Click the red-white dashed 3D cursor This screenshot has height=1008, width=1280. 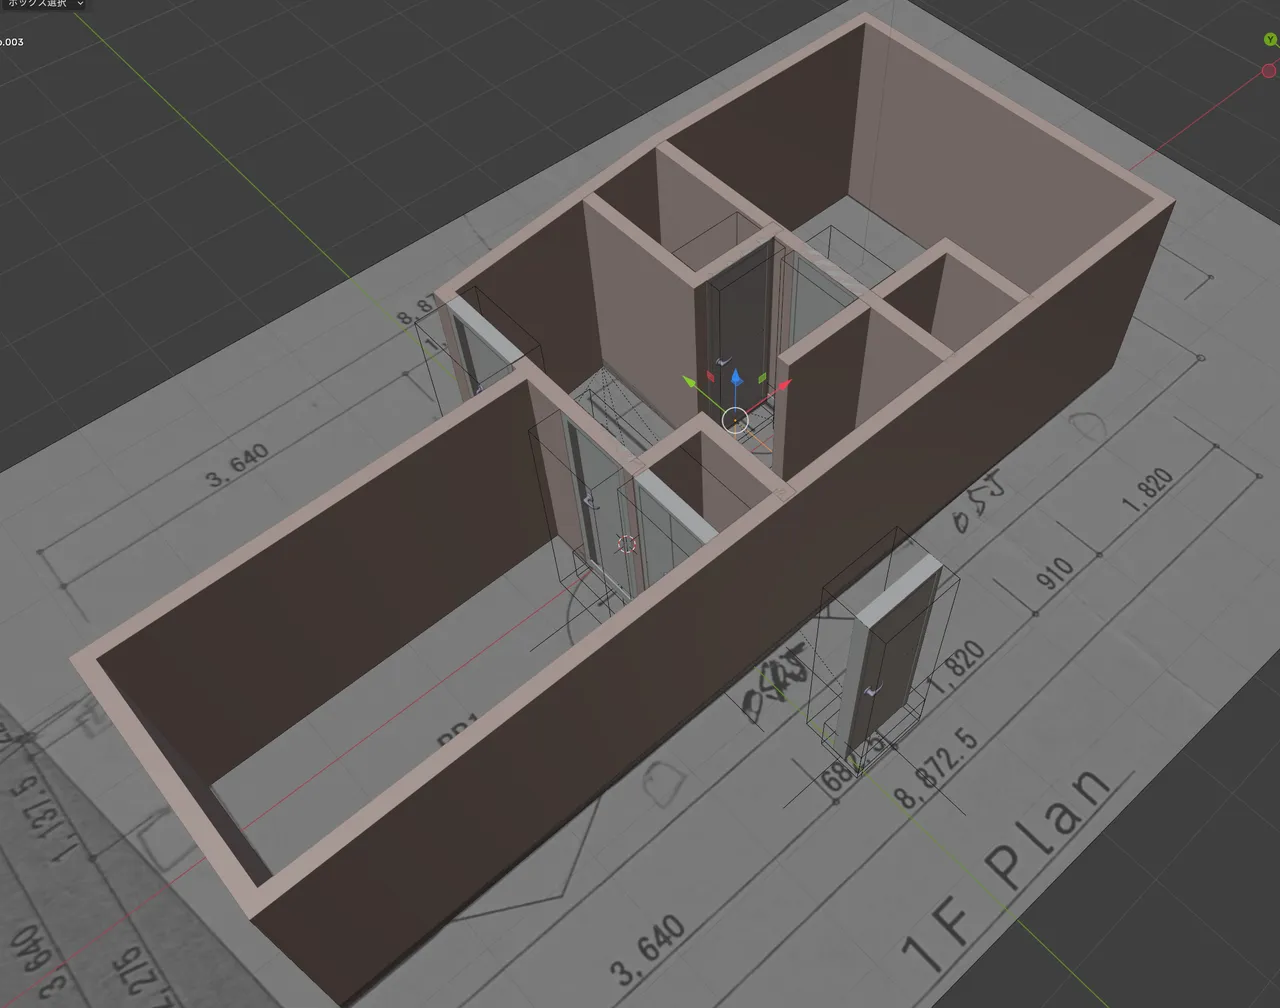[x=627, y=544]
